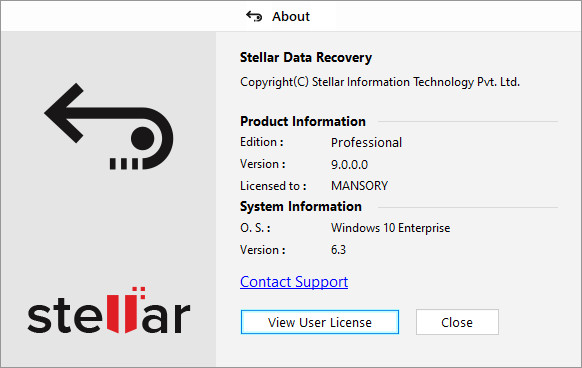Click the 'Edition :' label
Screen dimensions: 582x368
(262, 142)
